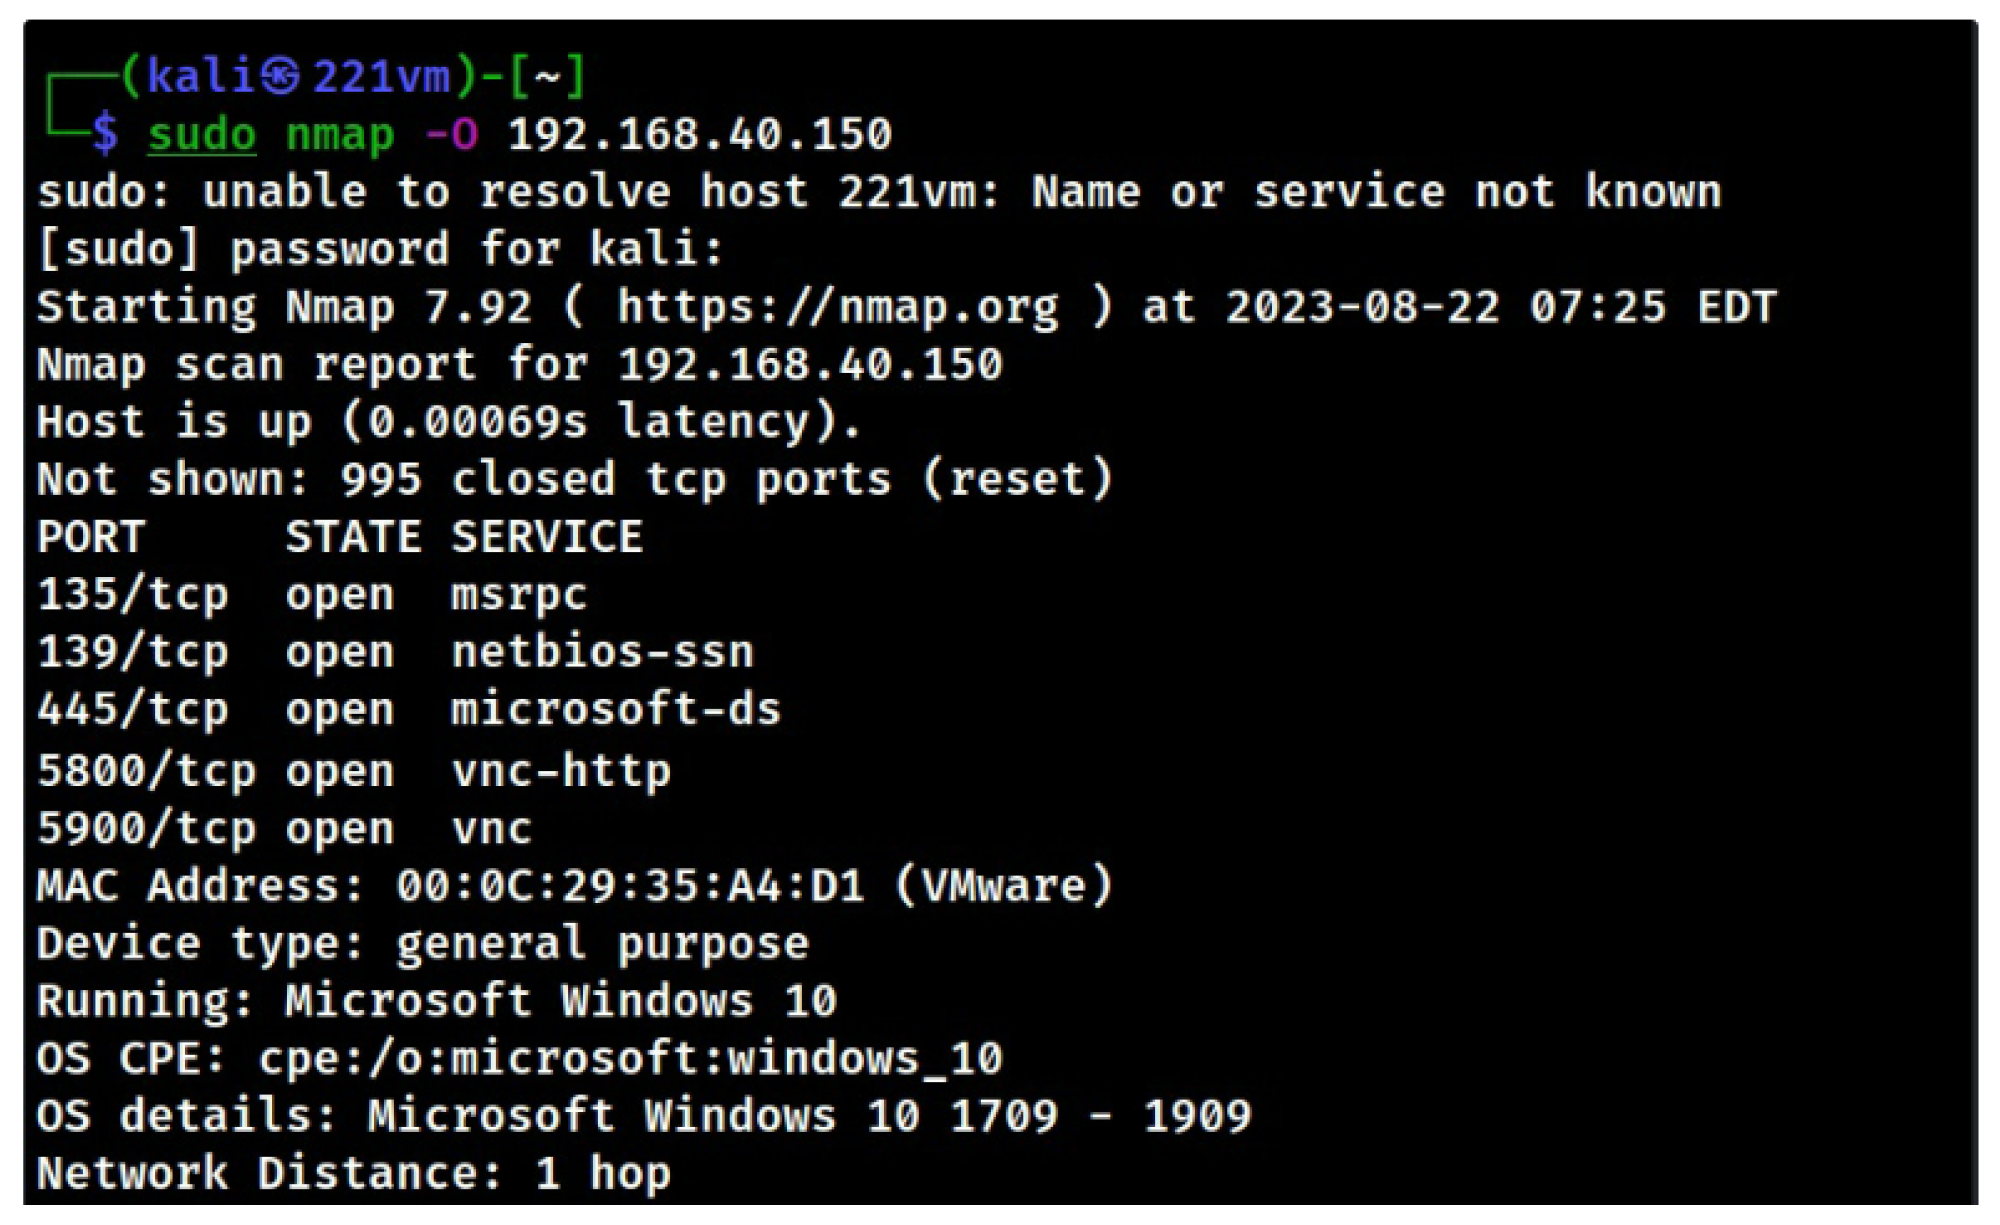The image size is (2000, 1225).
Task: Click the IP address on the command line
Action: coord(700,135)
